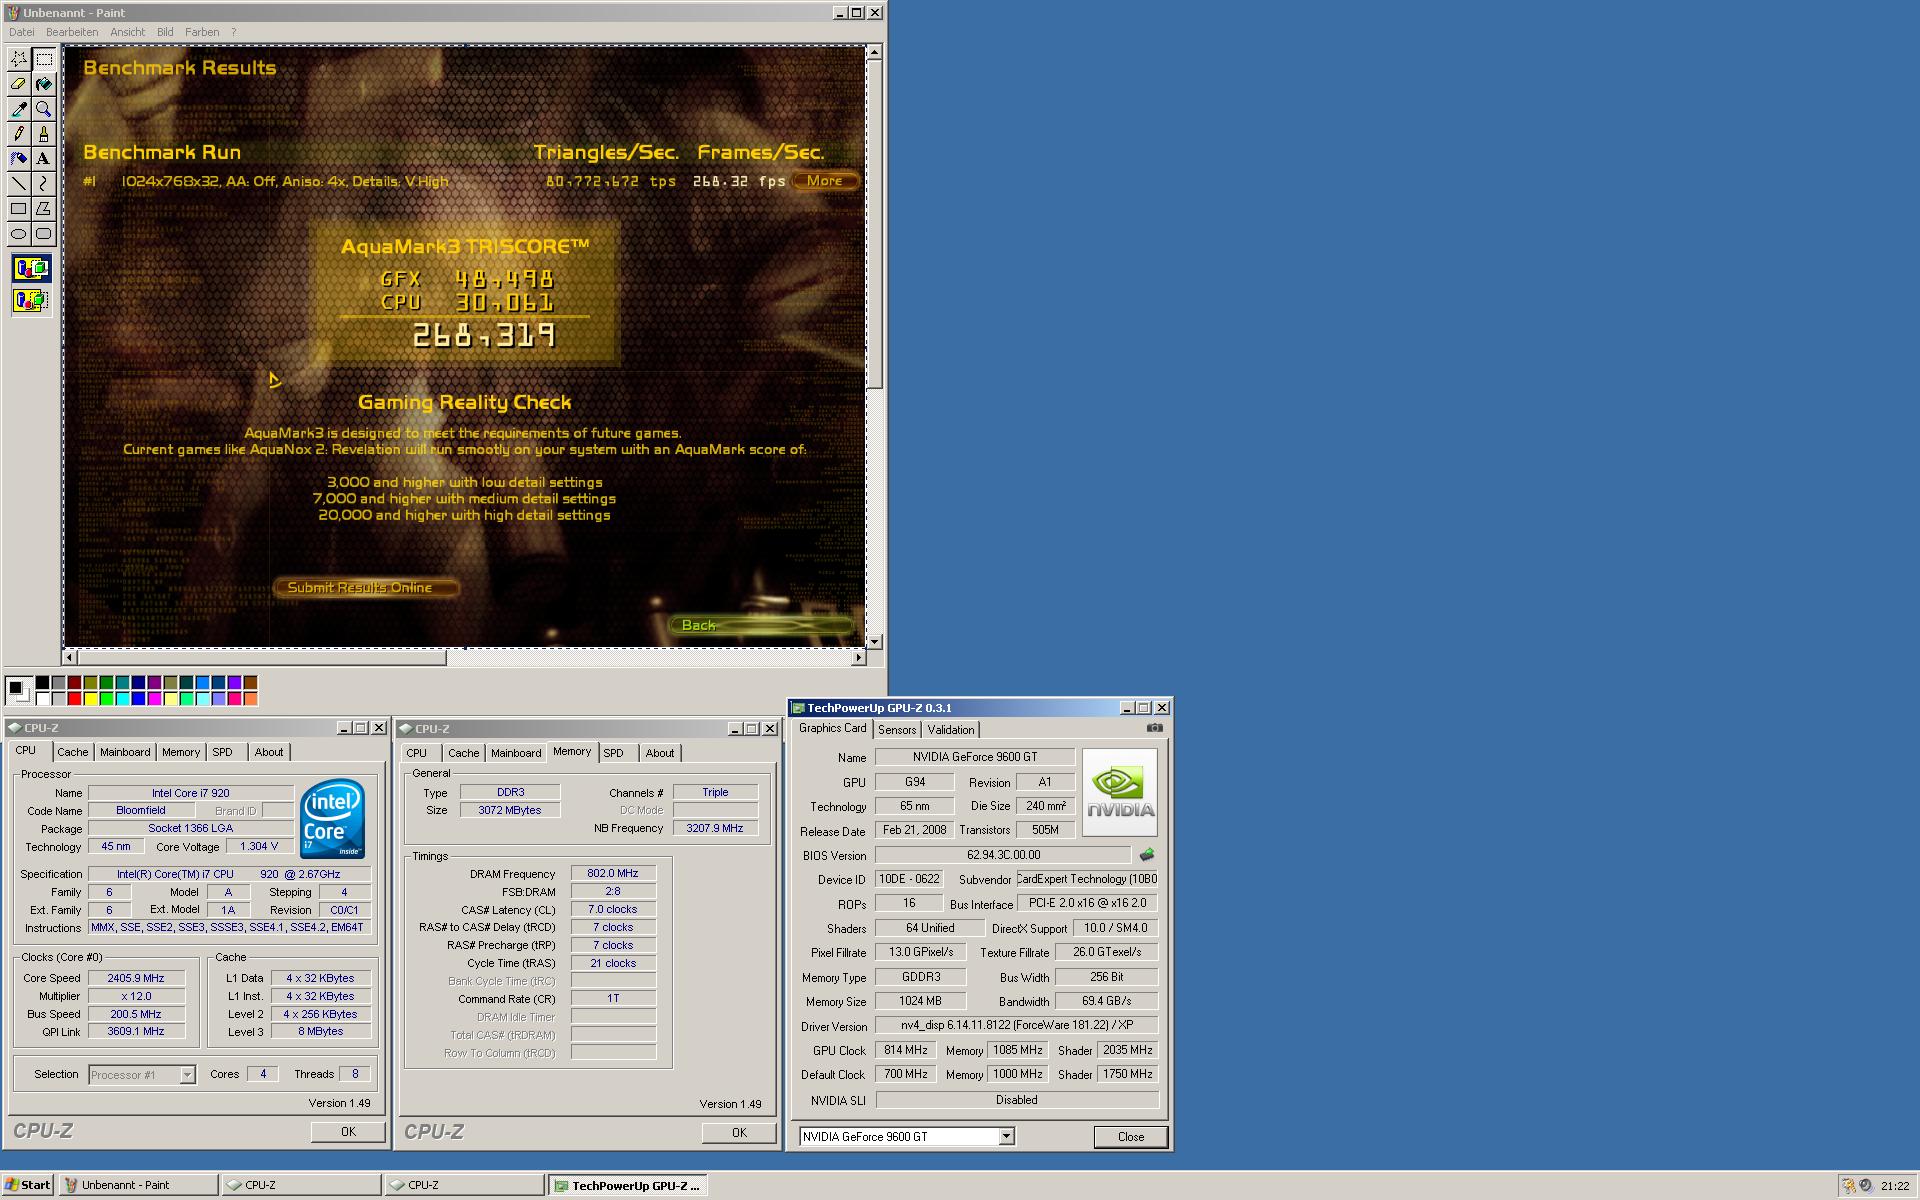Choose the Fill With Color bucket tool

[43, 84]
